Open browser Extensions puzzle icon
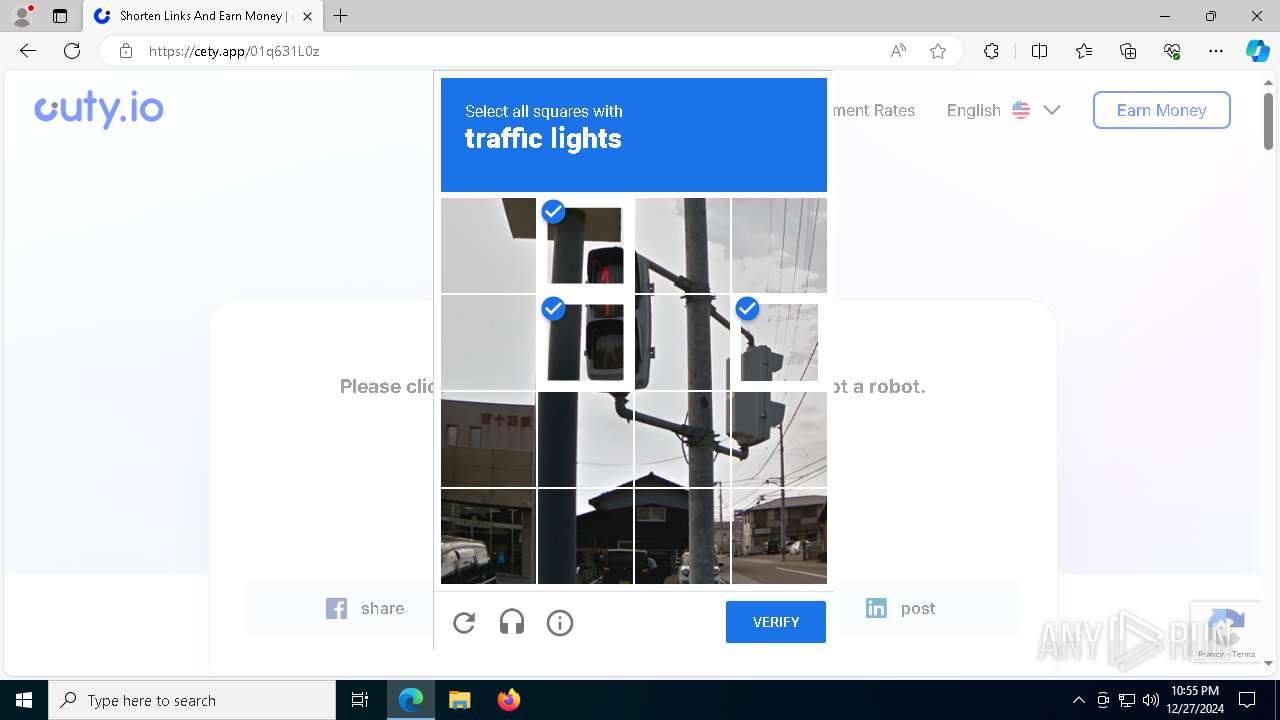Viewport: 1280px width, 720px height. coord(991,51)
